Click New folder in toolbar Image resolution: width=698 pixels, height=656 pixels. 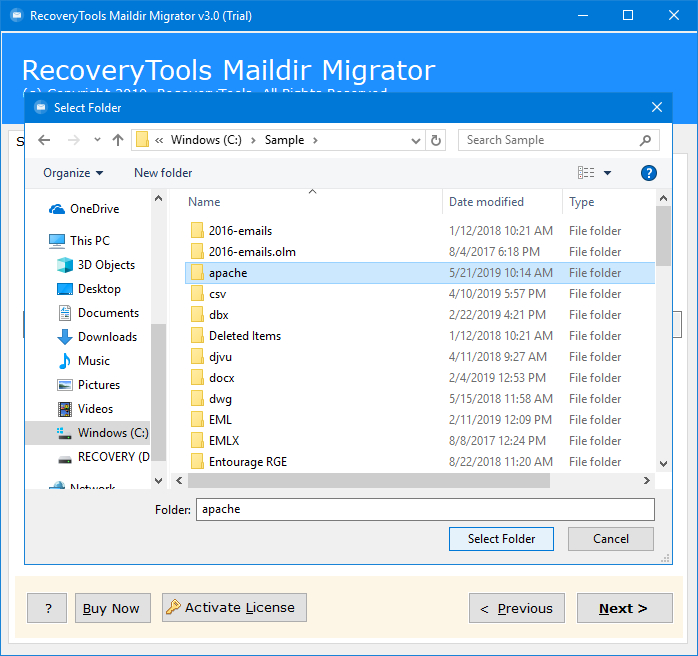point(163,173)
